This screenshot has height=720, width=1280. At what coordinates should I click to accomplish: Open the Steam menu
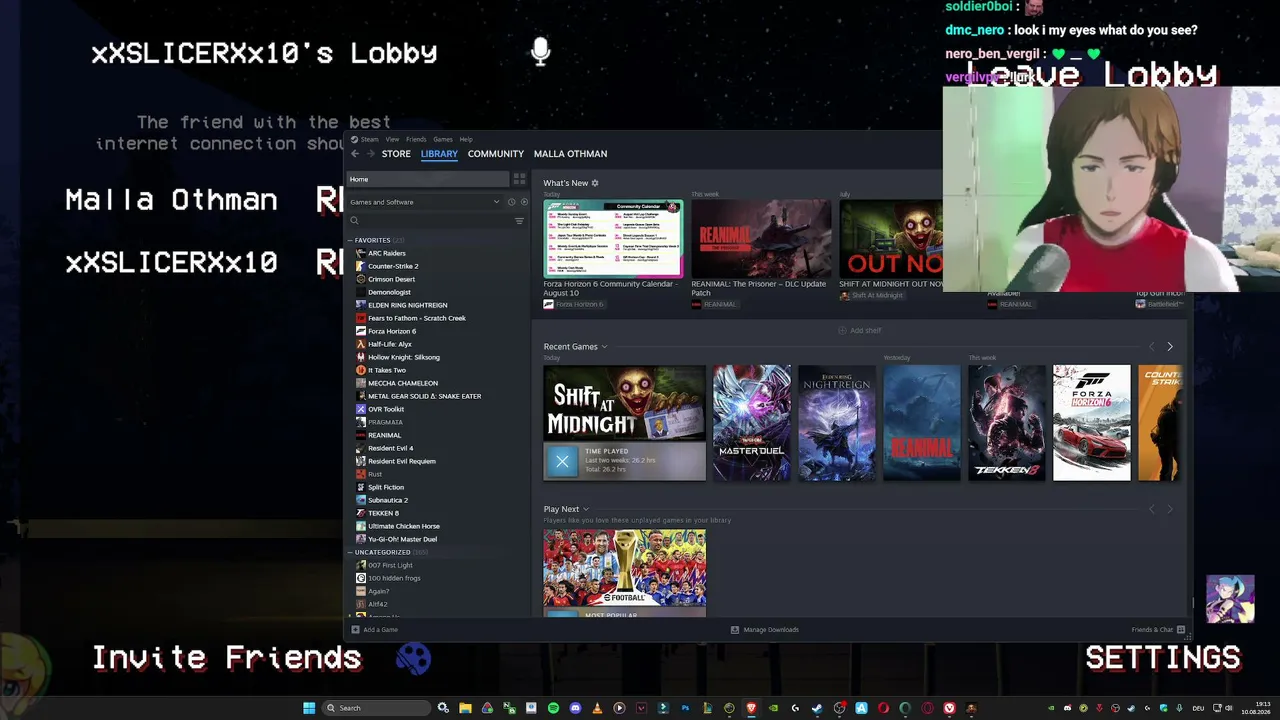point(369,139)
